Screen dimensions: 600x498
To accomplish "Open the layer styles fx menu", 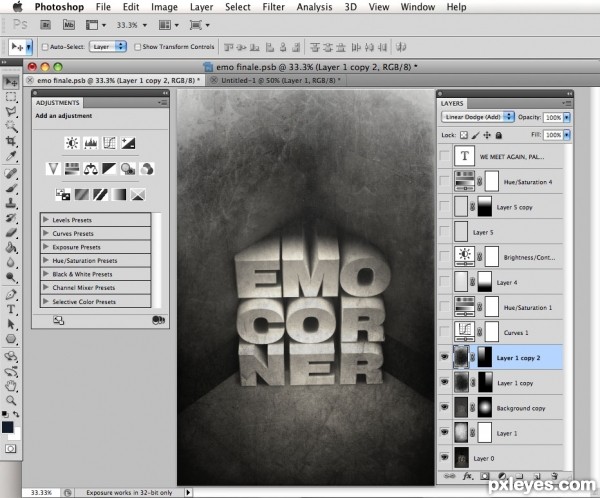I will pos(468,476).
